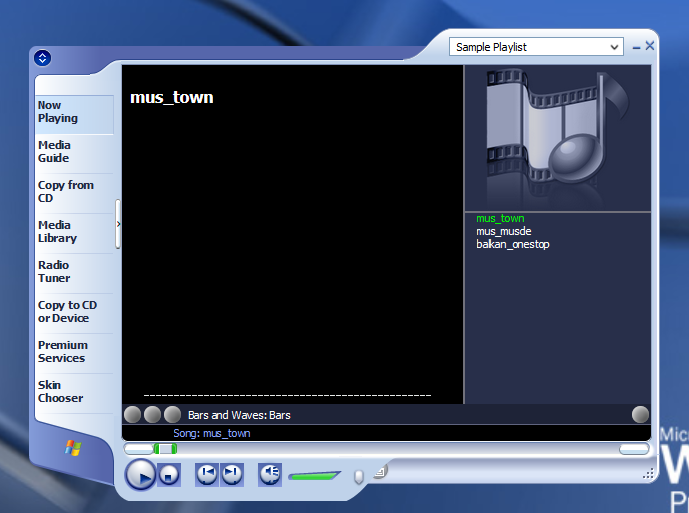689x513 pixels.
Task: Select balkan_onestop in the playlist
Action: [512, 244]
